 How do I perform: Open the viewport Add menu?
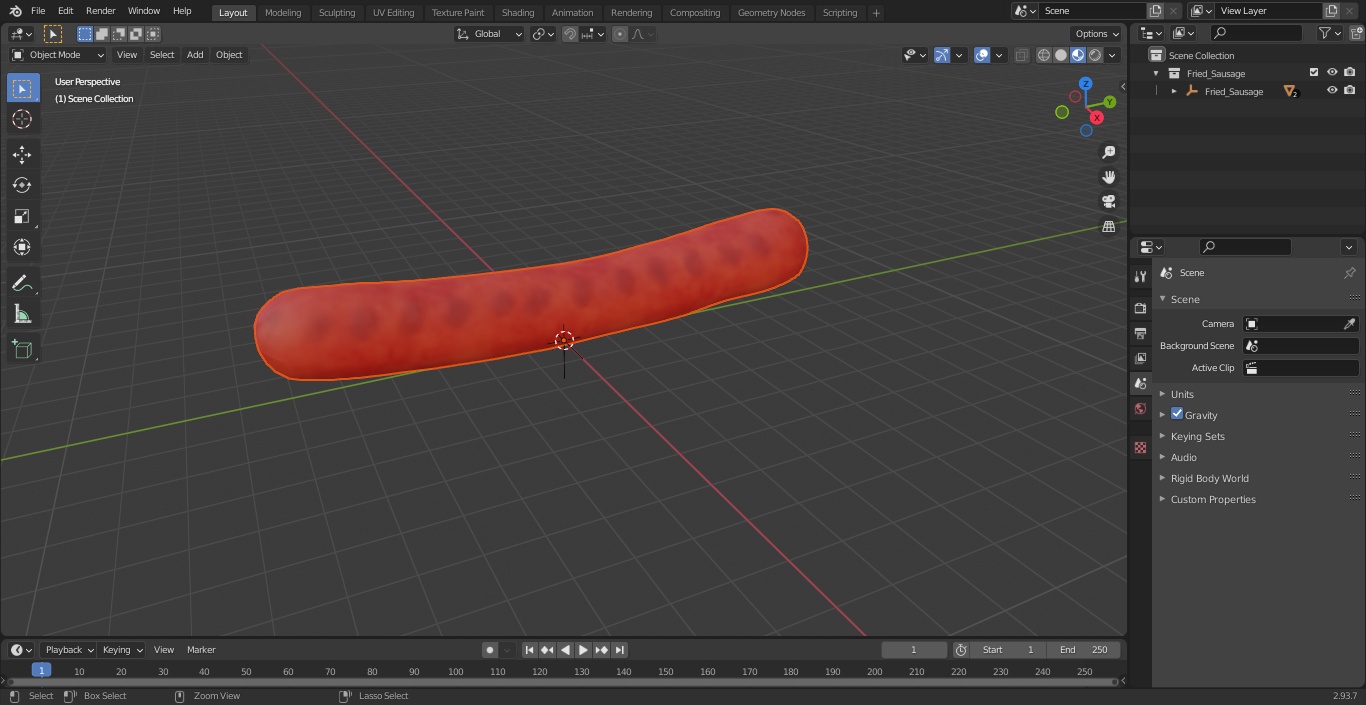point(195,55)
